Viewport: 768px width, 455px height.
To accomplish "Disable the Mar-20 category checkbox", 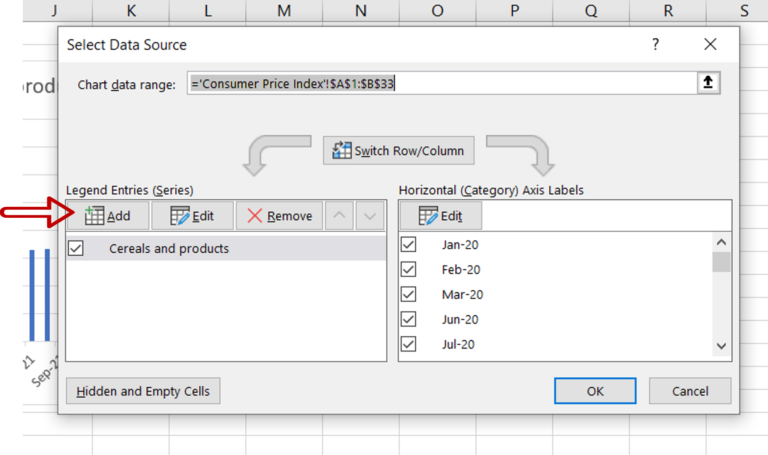I will (x=408, y=294).
